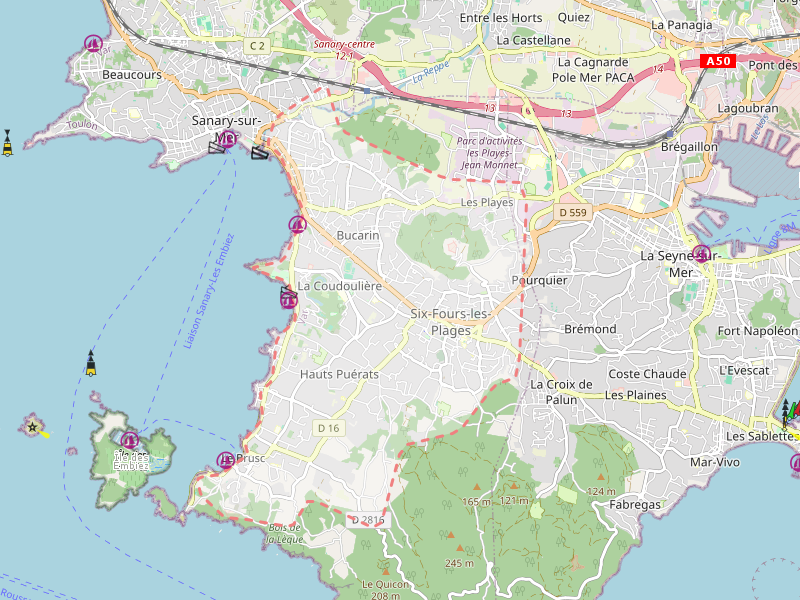
Task: Select the harbour icon north of Beaucours
Action: click(x=93, y=43)
